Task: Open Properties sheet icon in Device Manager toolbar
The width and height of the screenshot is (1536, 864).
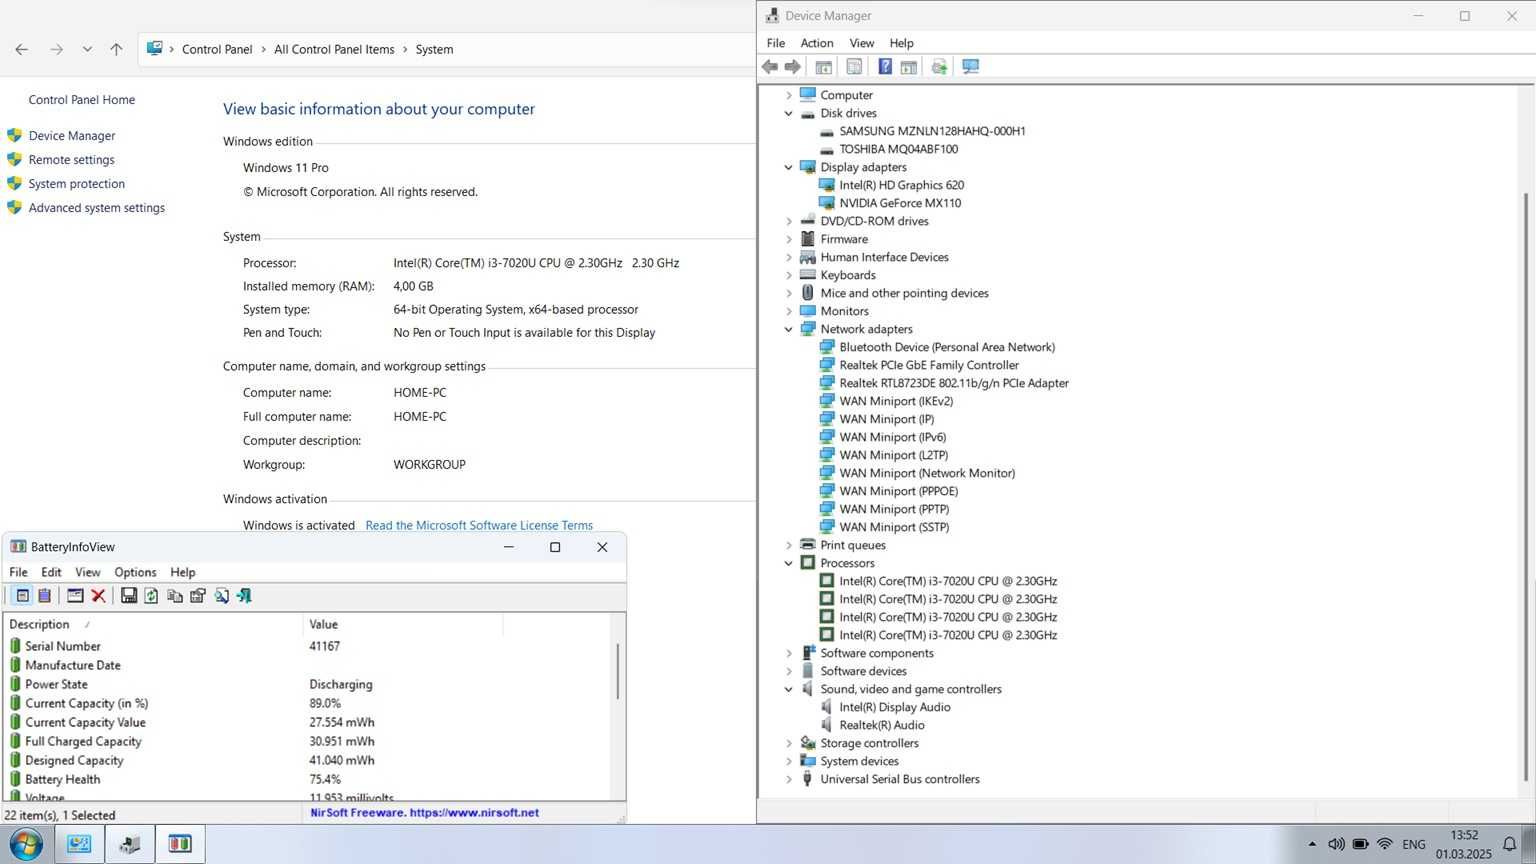Action: (x=854, y=67)
